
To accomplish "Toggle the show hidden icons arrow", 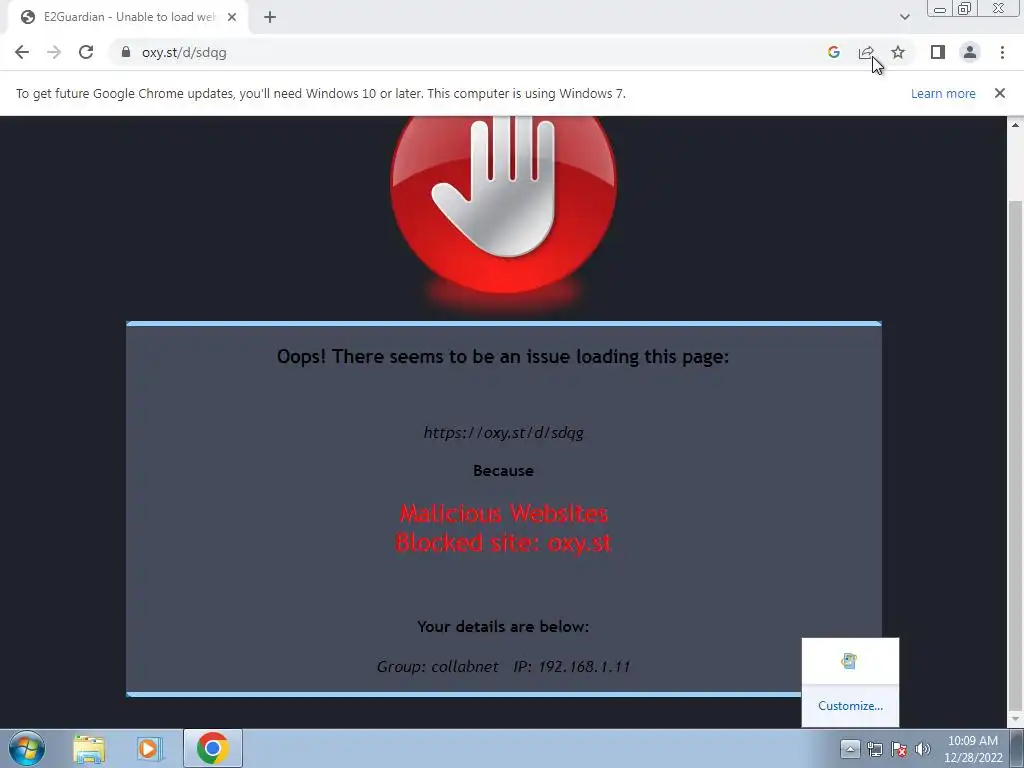I will [850, 748].
